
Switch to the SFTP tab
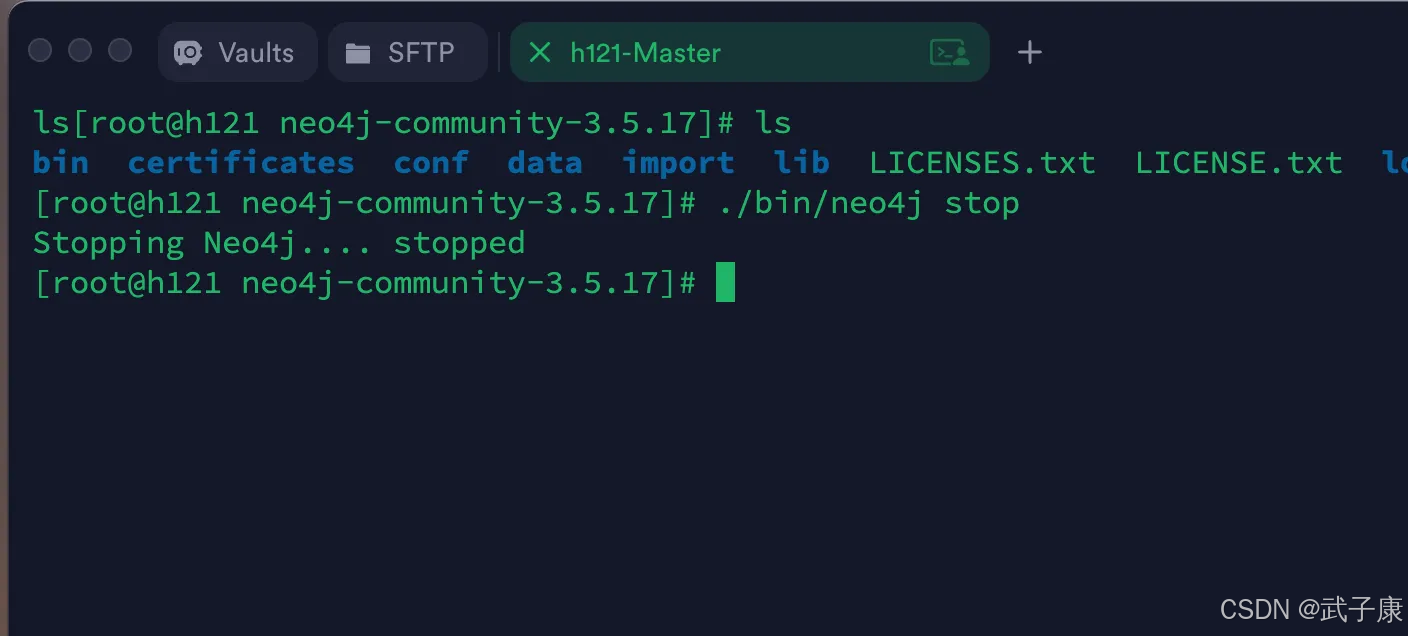pos(407,52)
